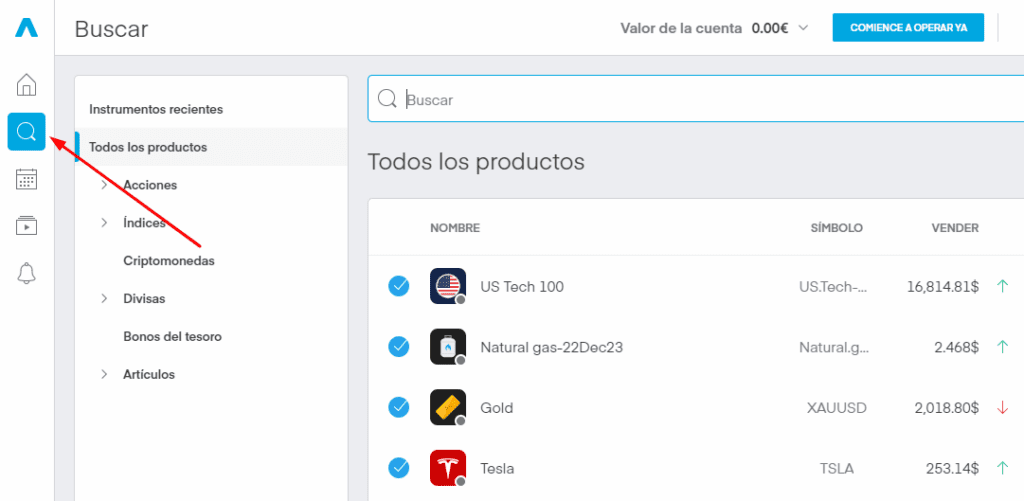Screen dimensions: 1024x501
Task: Click the Natural.g... symbol cell
Action: [x=834, y=347]
